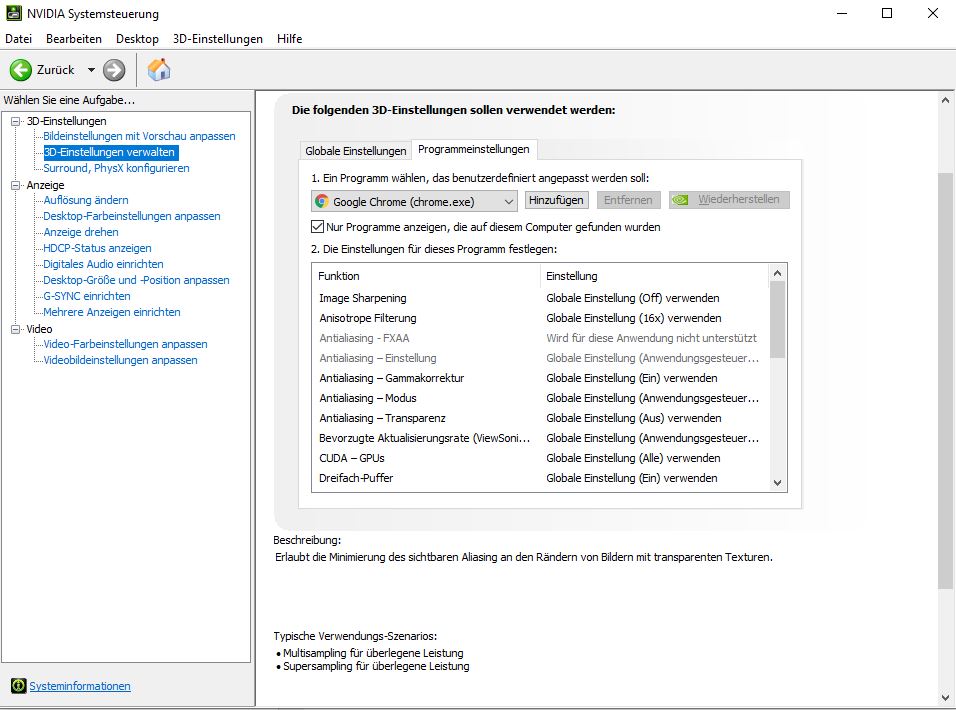Open the Systeminformationen link
The height and width of the screenshot is (710, 956).
[80, 686]
